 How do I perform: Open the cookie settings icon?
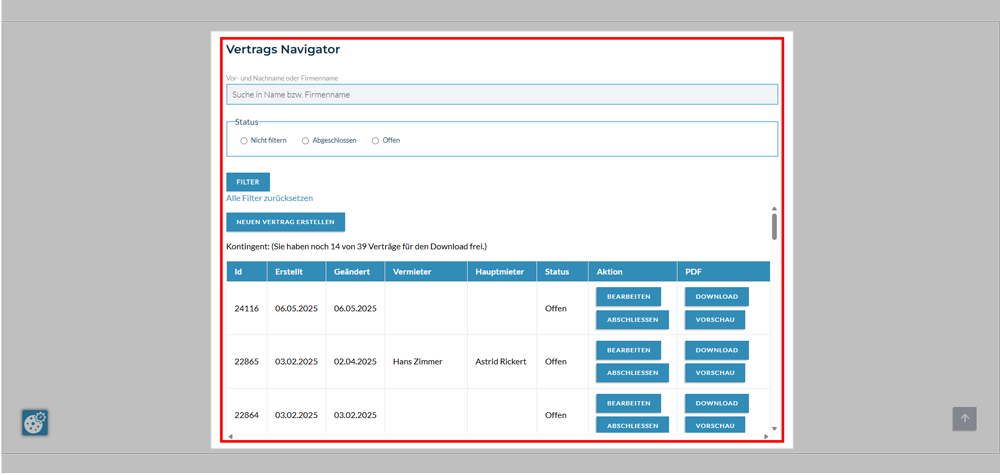(35, 422)
